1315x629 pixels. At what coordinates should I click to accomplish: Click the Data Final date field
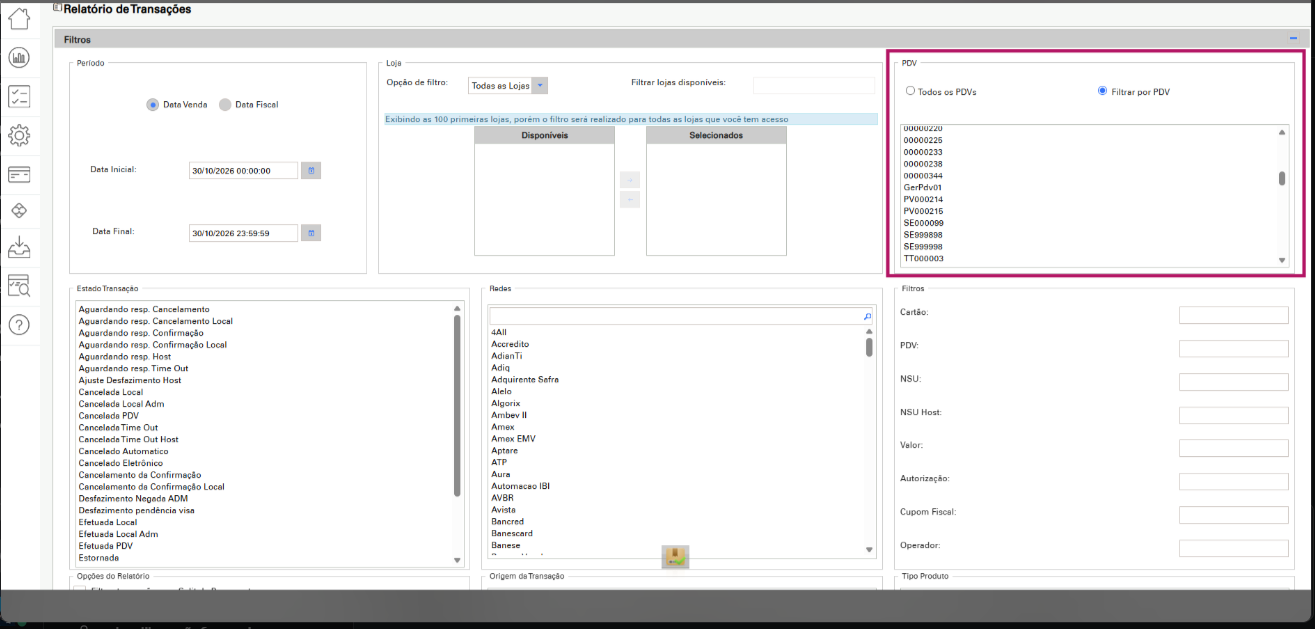pyautogui.click(x=244, y=233)
